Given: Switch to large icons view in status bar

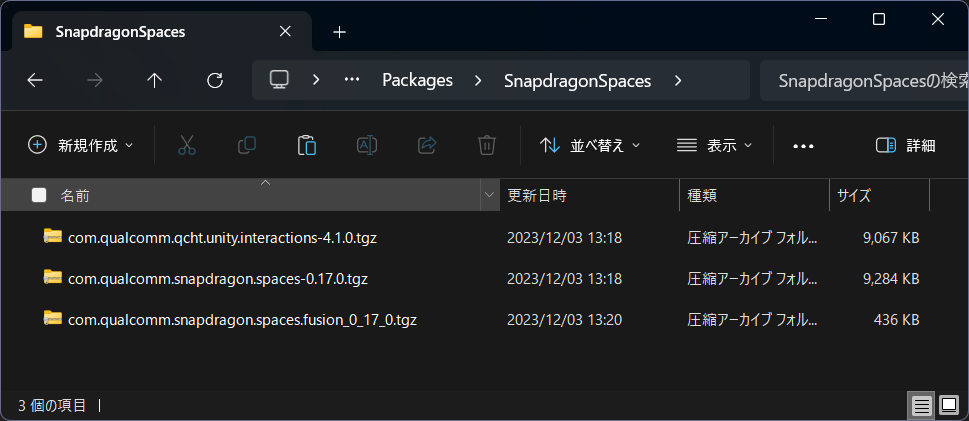Looking at the screenshot, I should pyautogui.click(x=948, y=406).
